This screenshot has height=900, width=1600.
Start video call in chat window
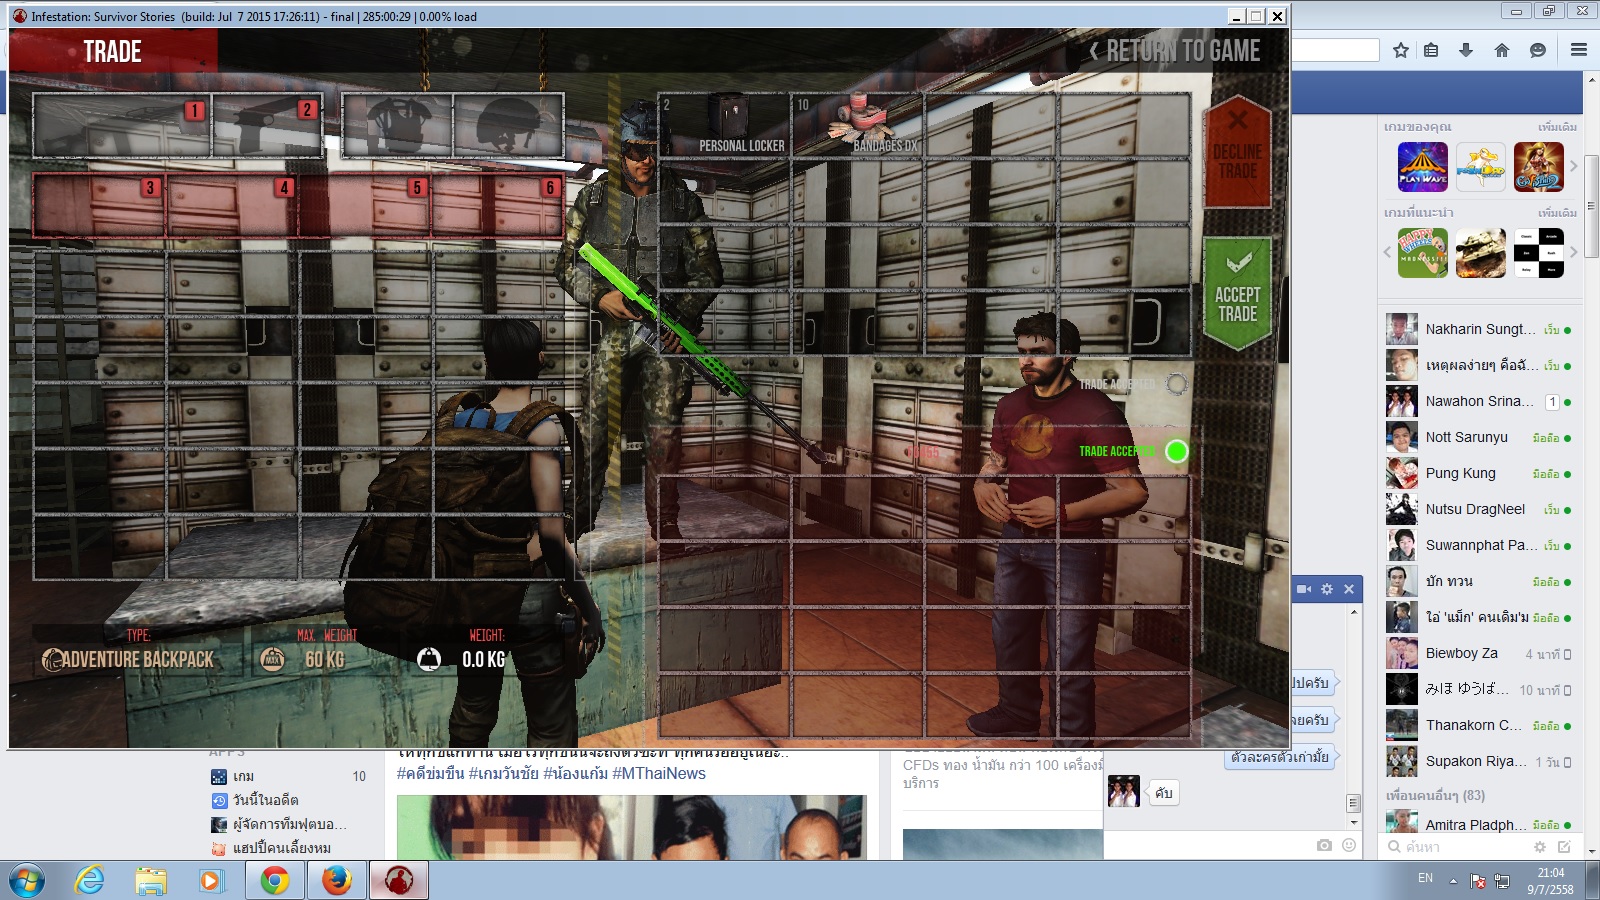[x=1304, y=589]
